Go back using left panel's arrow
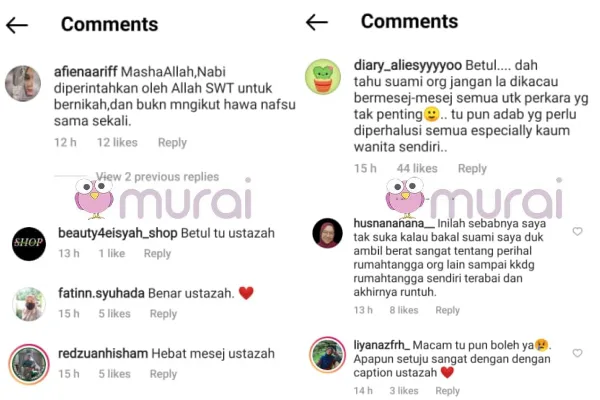600x400 pixels. pos(17,26)
